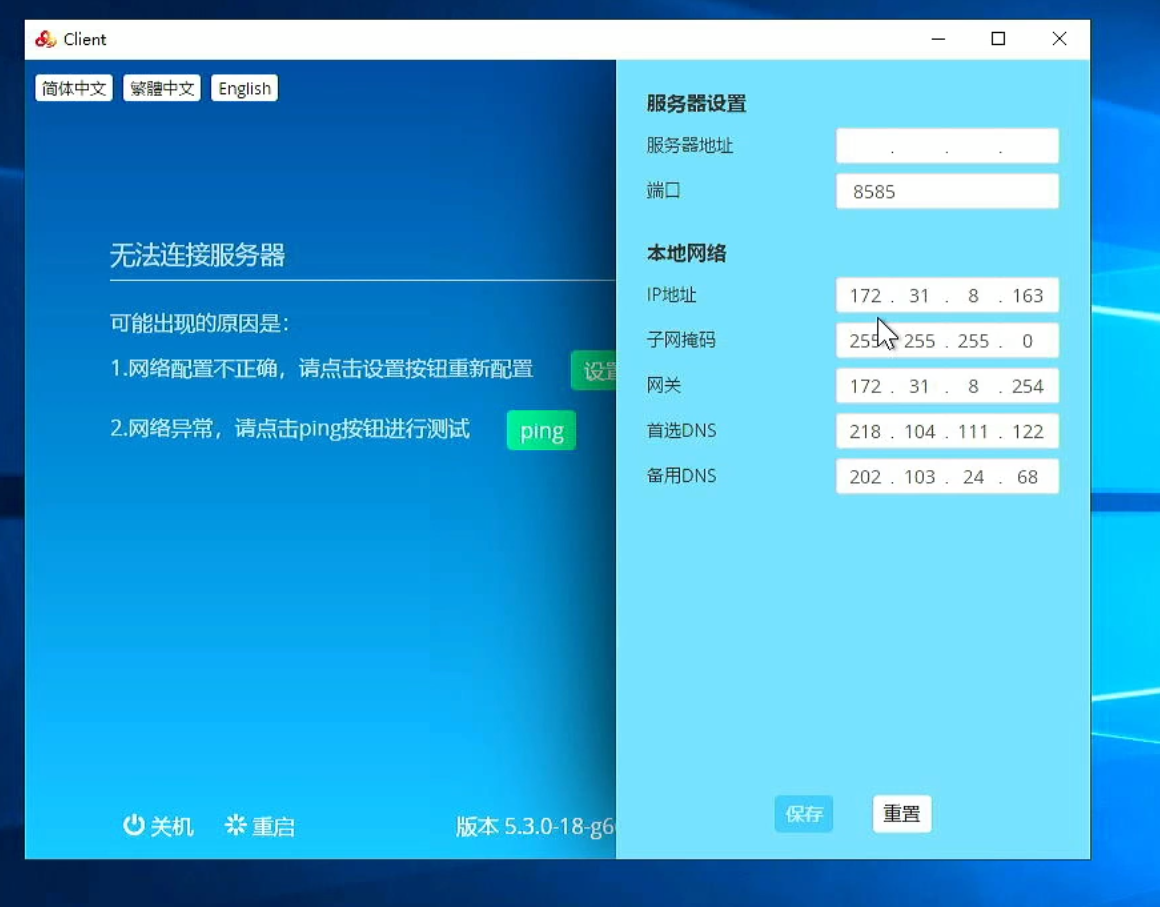Maximize the Client window
Viewport: 1160px width, 907px height.
[x=998, y=39]
